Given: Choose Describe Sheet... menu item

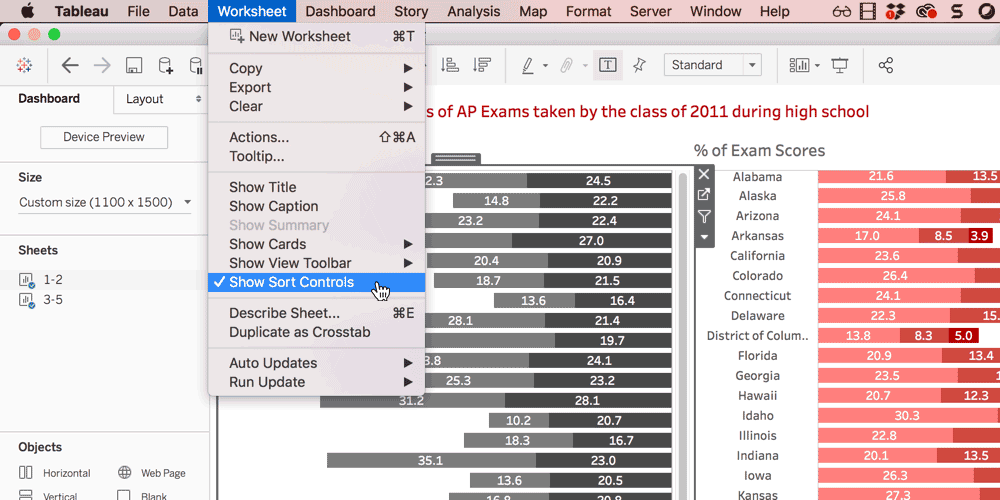Looking at the screenshot, I should [x=316, y=313].
